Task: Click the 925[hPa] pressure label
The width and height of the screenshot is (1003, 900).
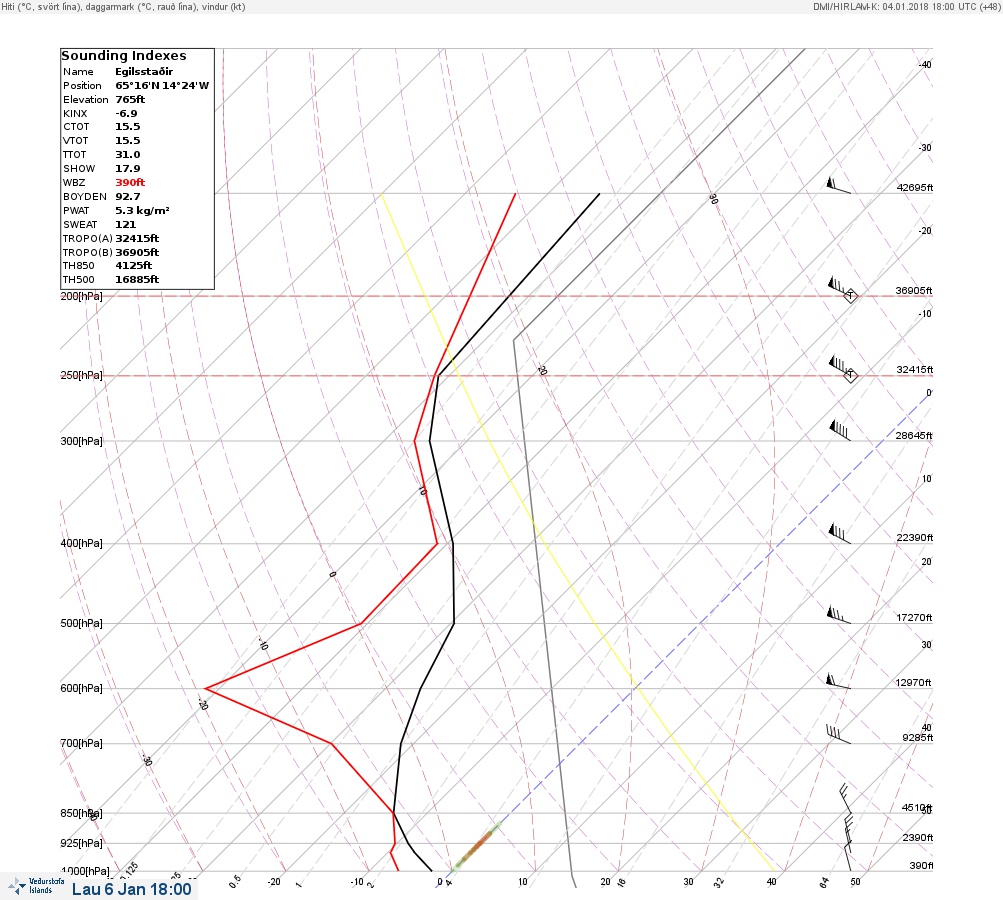Action: coord(81,844)
